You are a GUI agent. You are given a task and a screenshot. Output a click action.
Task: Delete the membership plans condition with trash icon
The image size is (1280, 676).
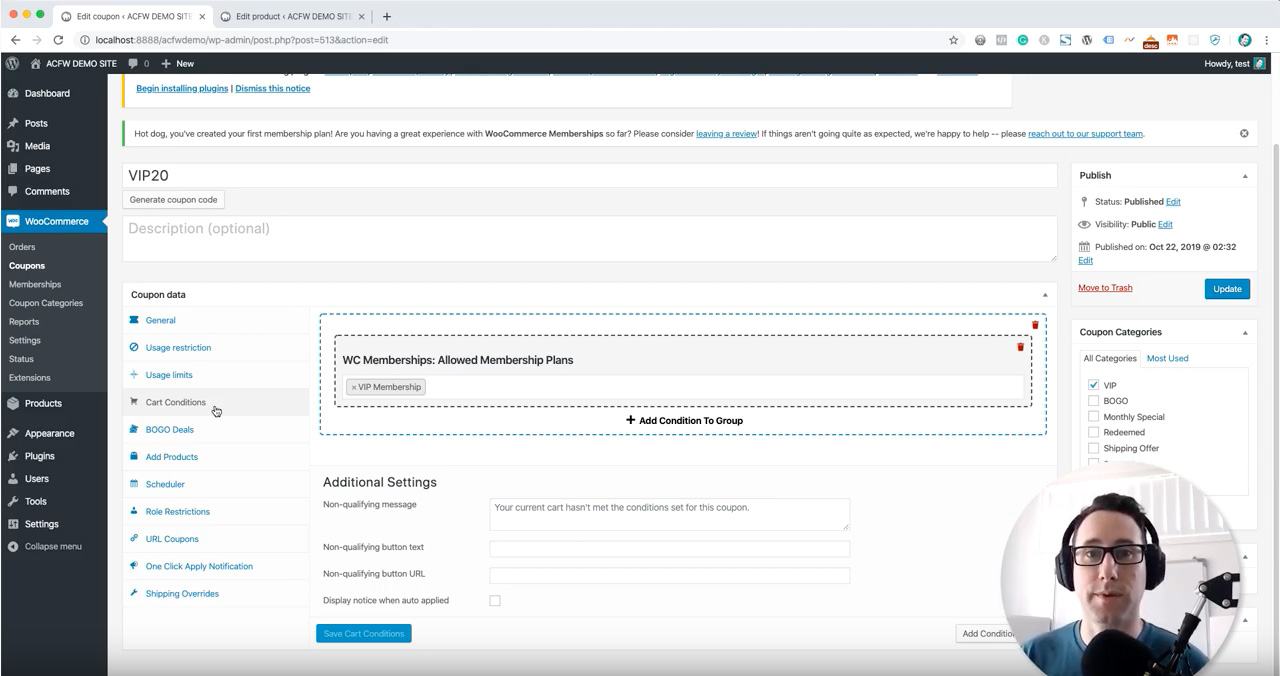(x=1020, y=347)
